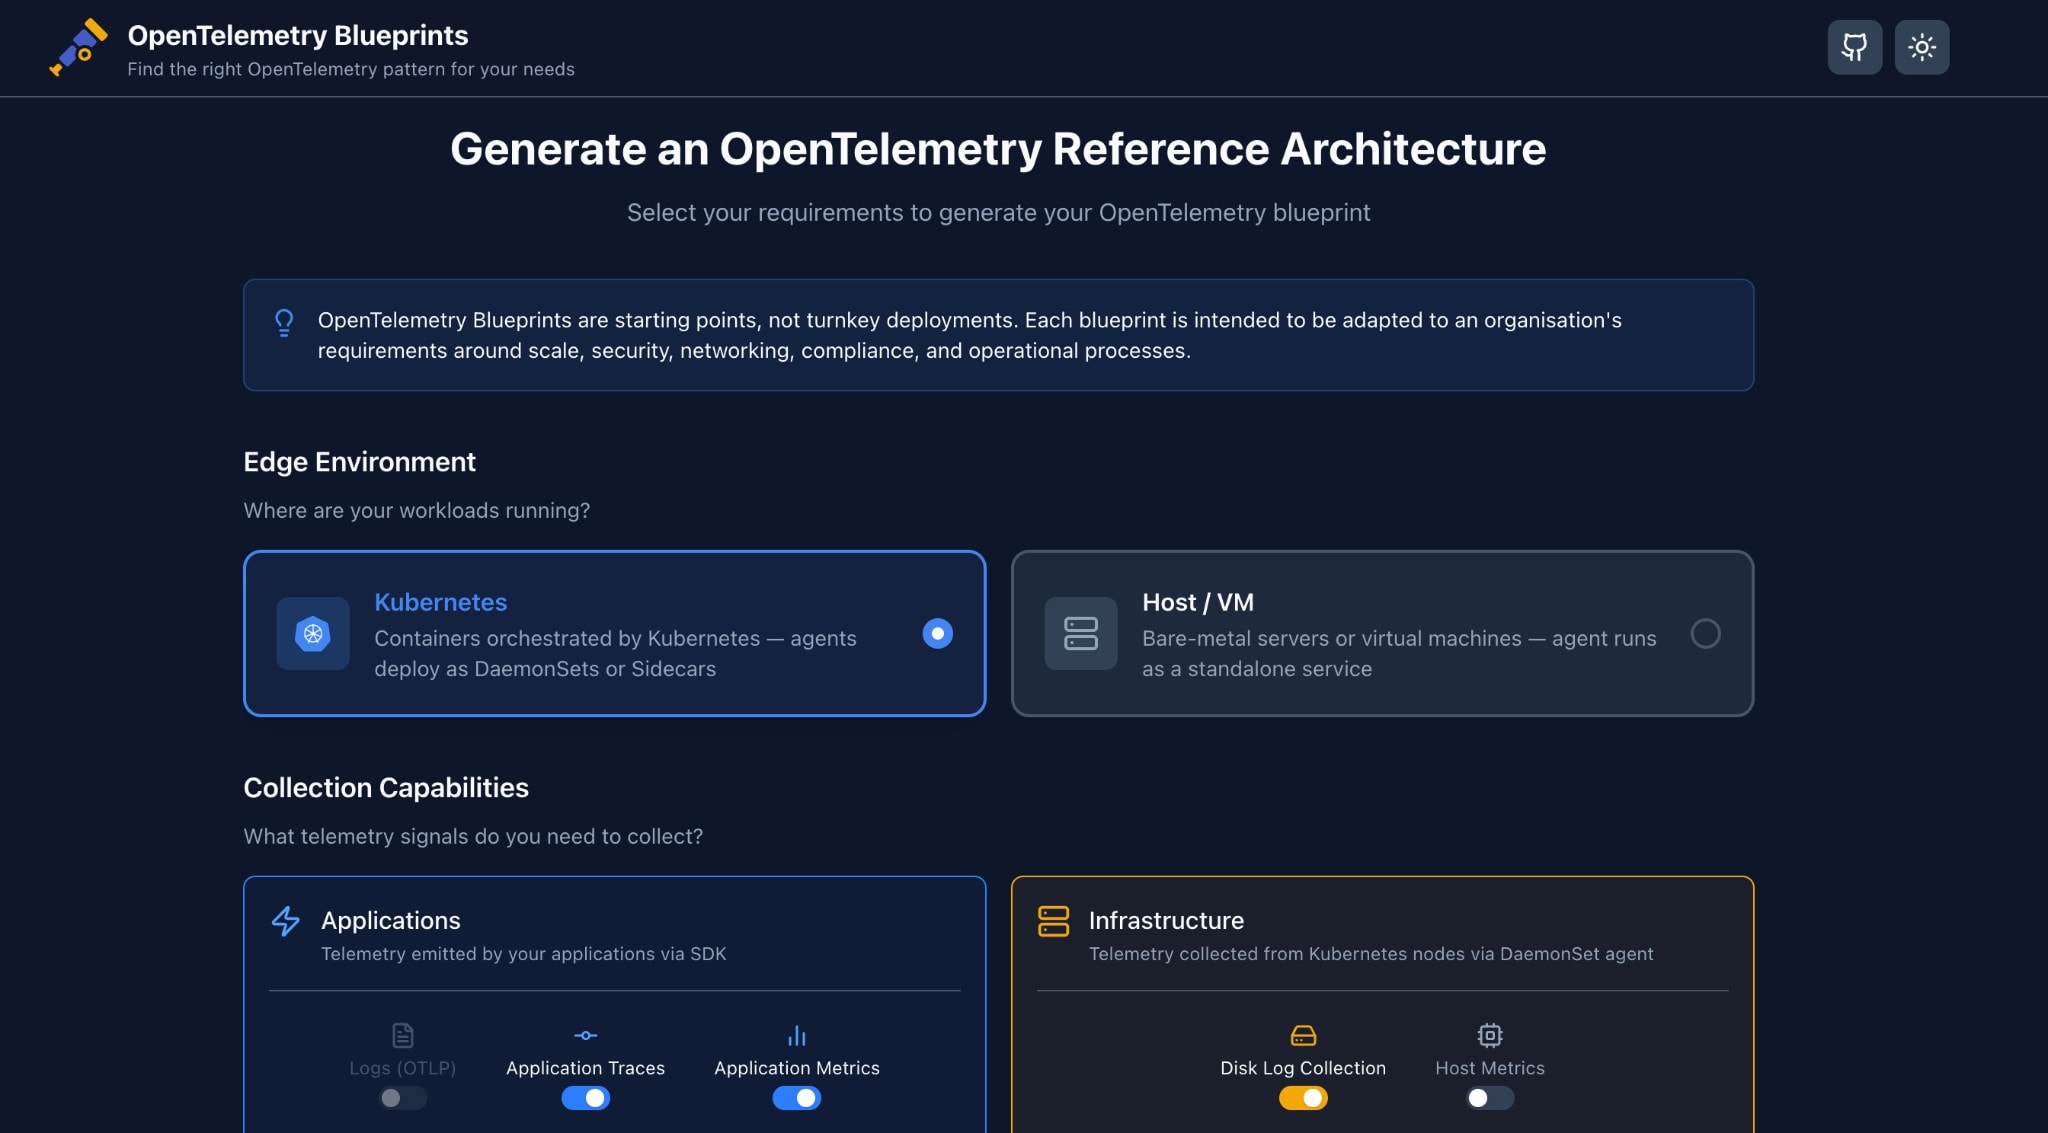Click the Host / VM server icon
The width and height of the screenshot is (2048, 1133).
[x=1080, y=633]
